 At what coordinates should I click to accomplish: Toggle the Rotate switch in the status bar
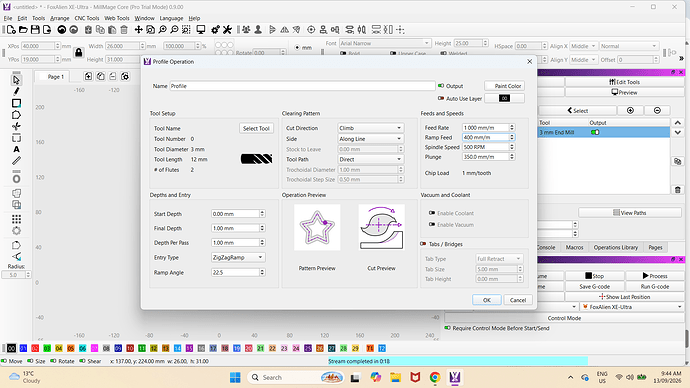(53, 361)
